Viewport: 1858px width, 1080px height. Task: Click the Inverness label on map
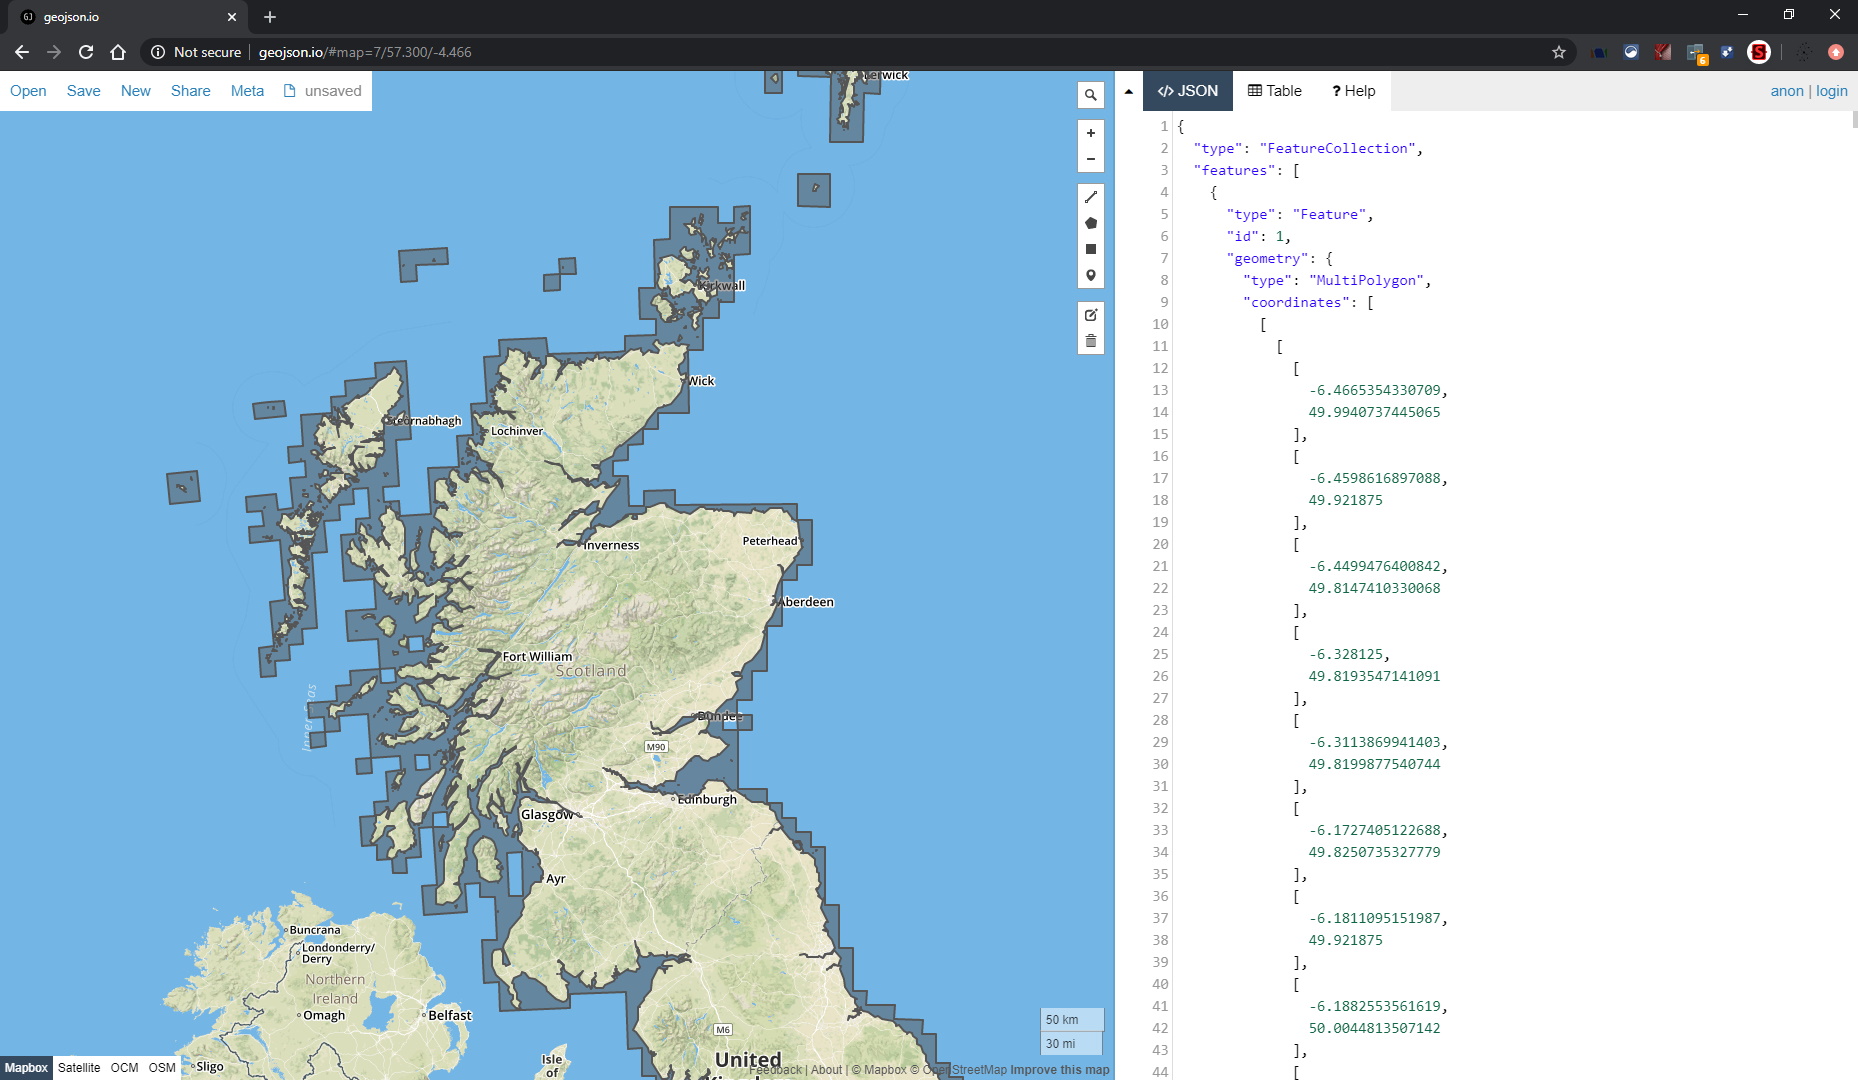[611, 545]
